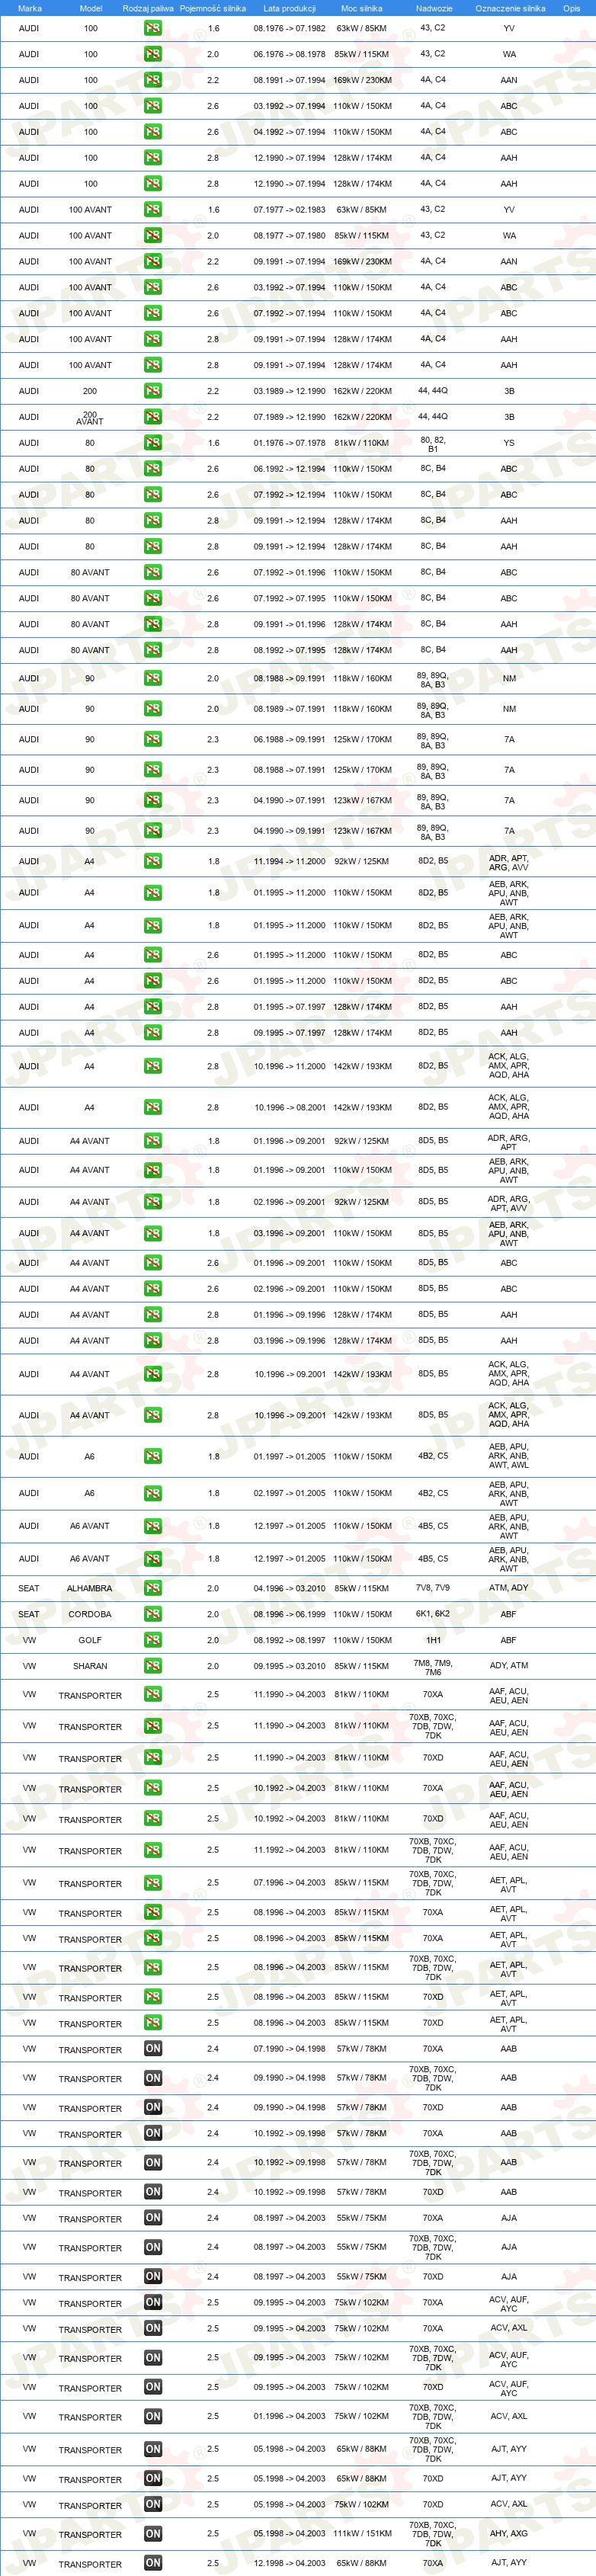
Task: Click petrol icon in Transporter 07.1996 row
Action: (x=153, y=1883)
